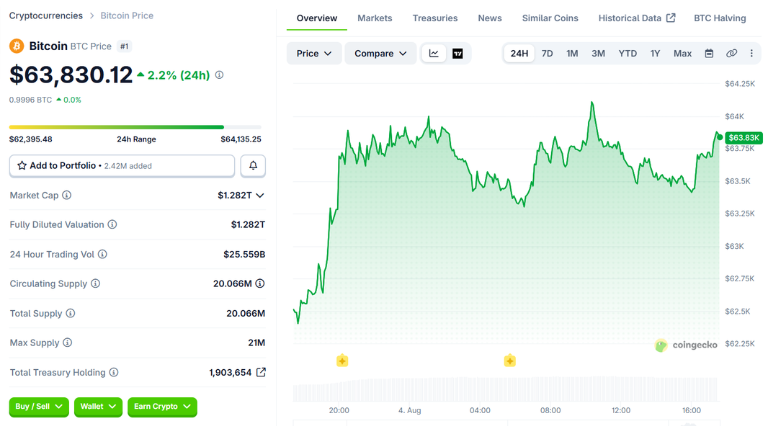The height and width of the screenshot is (432, 768).
Task: Click the 21M max supply value
Action: click(257, 342)
